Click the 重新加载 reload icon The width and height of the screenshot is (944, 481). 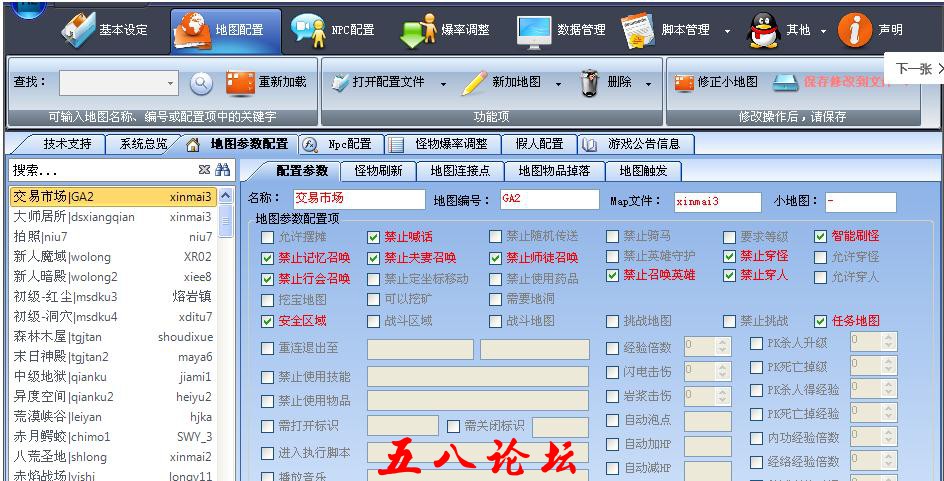(240, 83)
